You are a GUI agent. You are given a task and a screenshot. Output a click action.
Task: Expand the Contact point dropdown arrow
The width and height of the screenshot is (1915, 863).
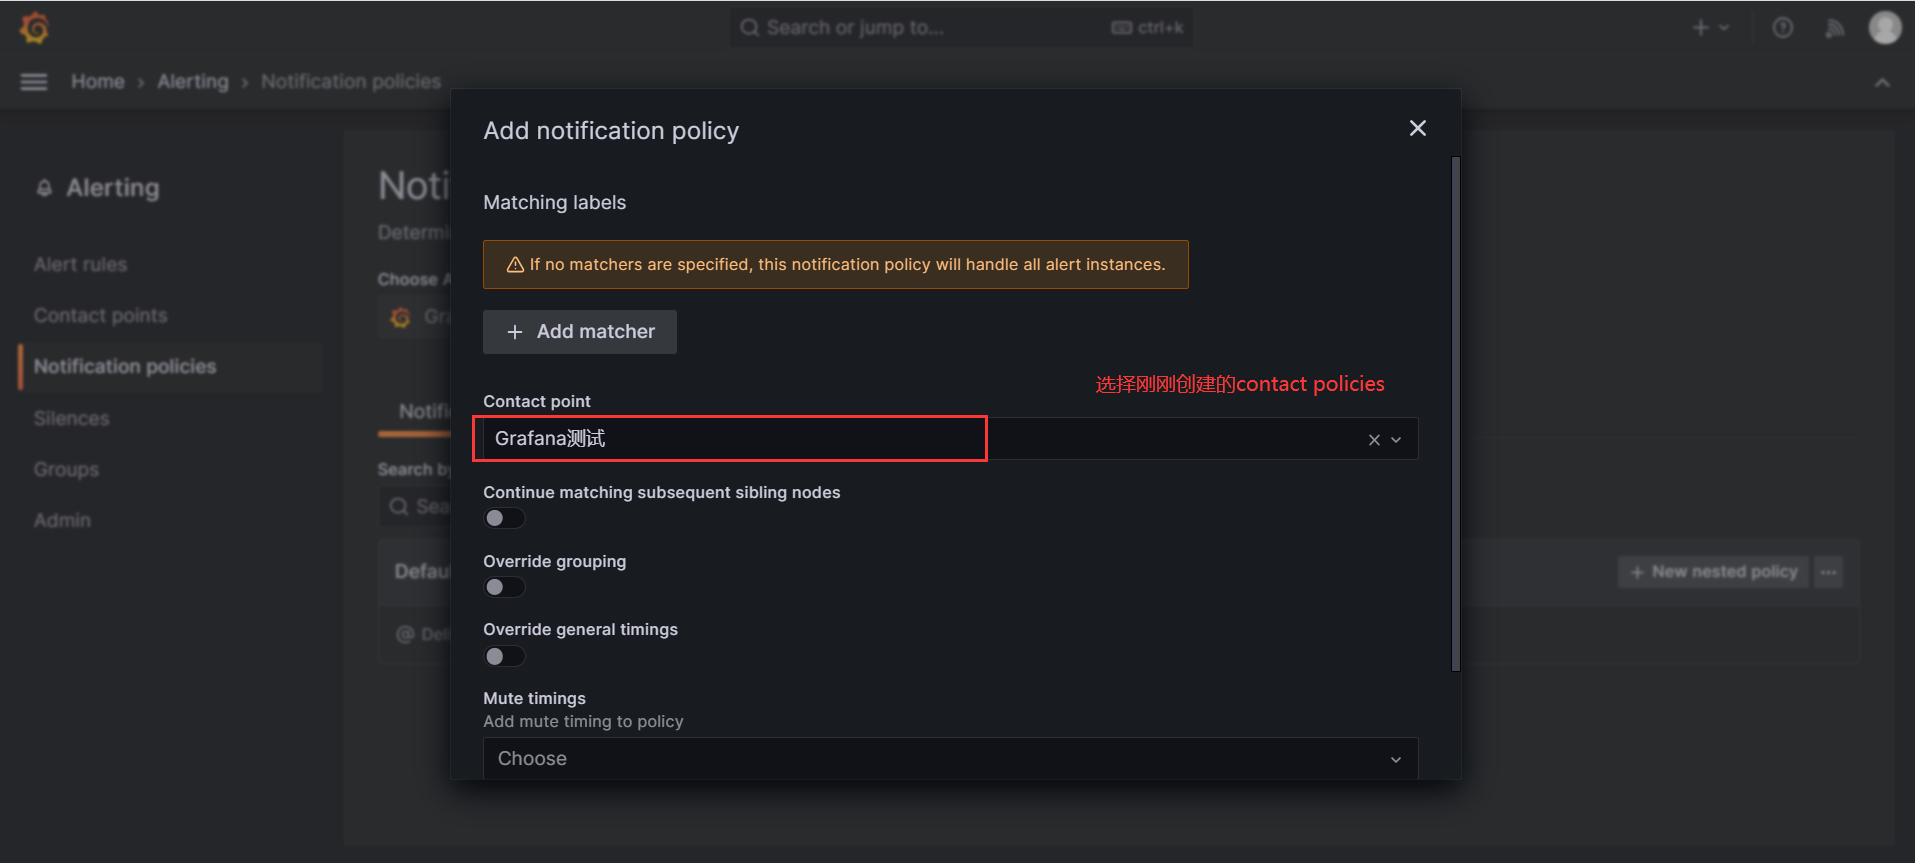coord(1396,440)
